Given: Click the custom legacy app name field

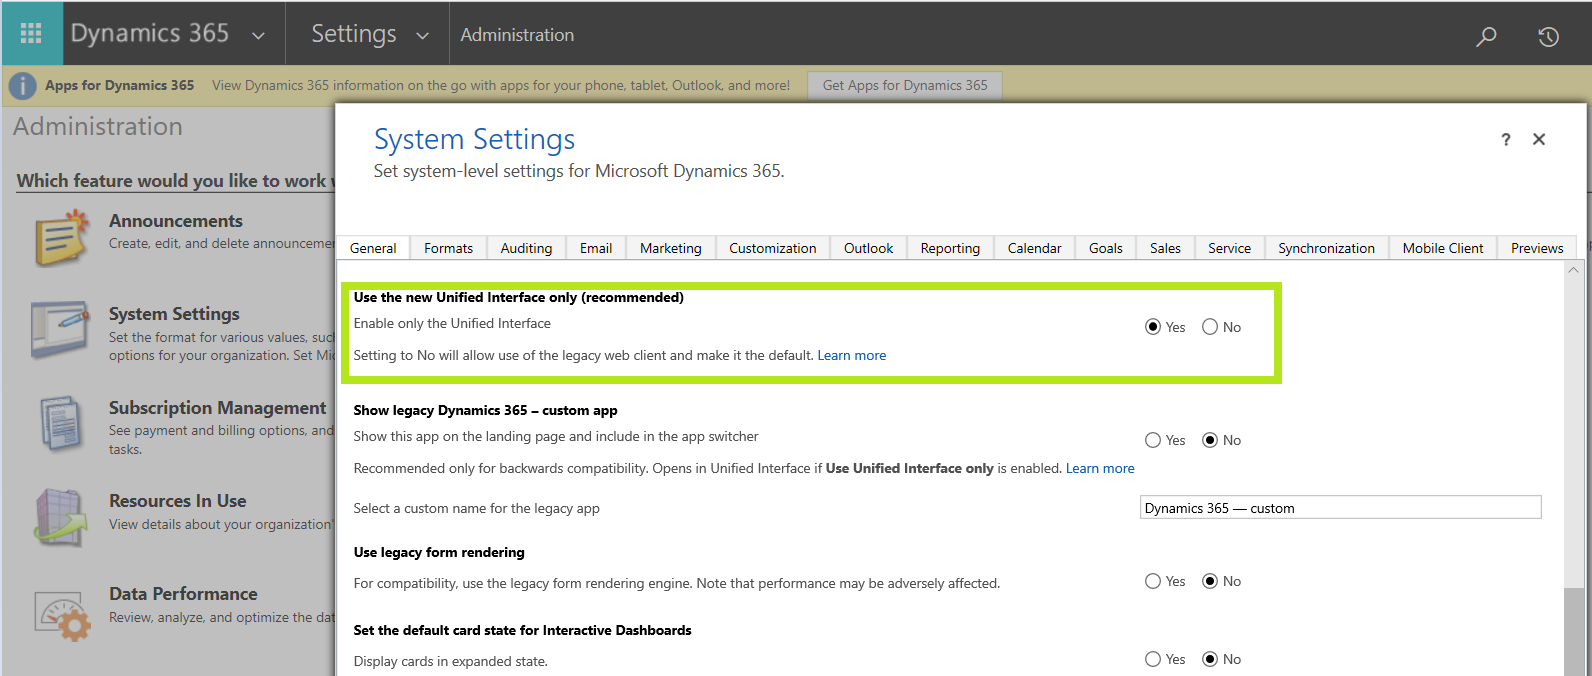Looking at the screenshot, I should click(x=1340, y=508).
